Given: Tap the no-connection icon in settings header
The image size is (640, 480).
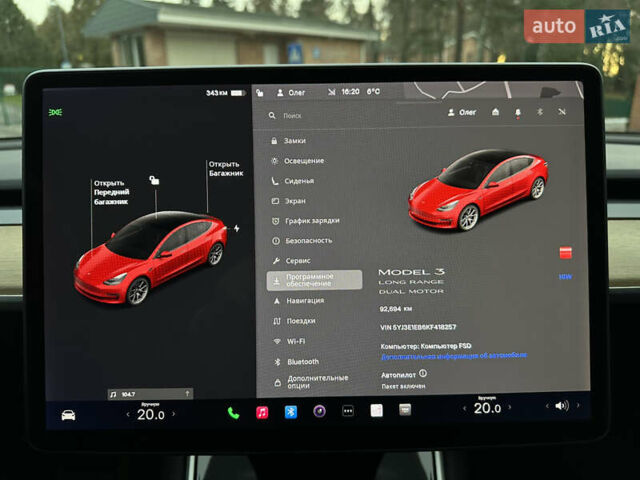Looking at the screenshot, I should [x=562, y=111].
